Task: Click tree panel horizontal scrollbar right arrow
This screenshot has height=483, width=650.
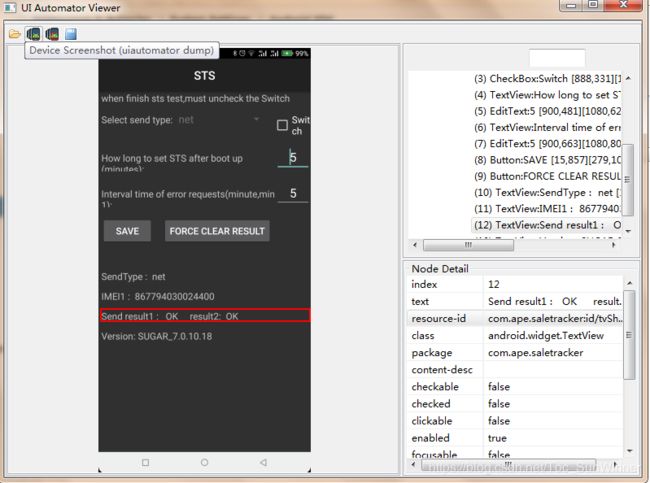Action: (614, 245)
